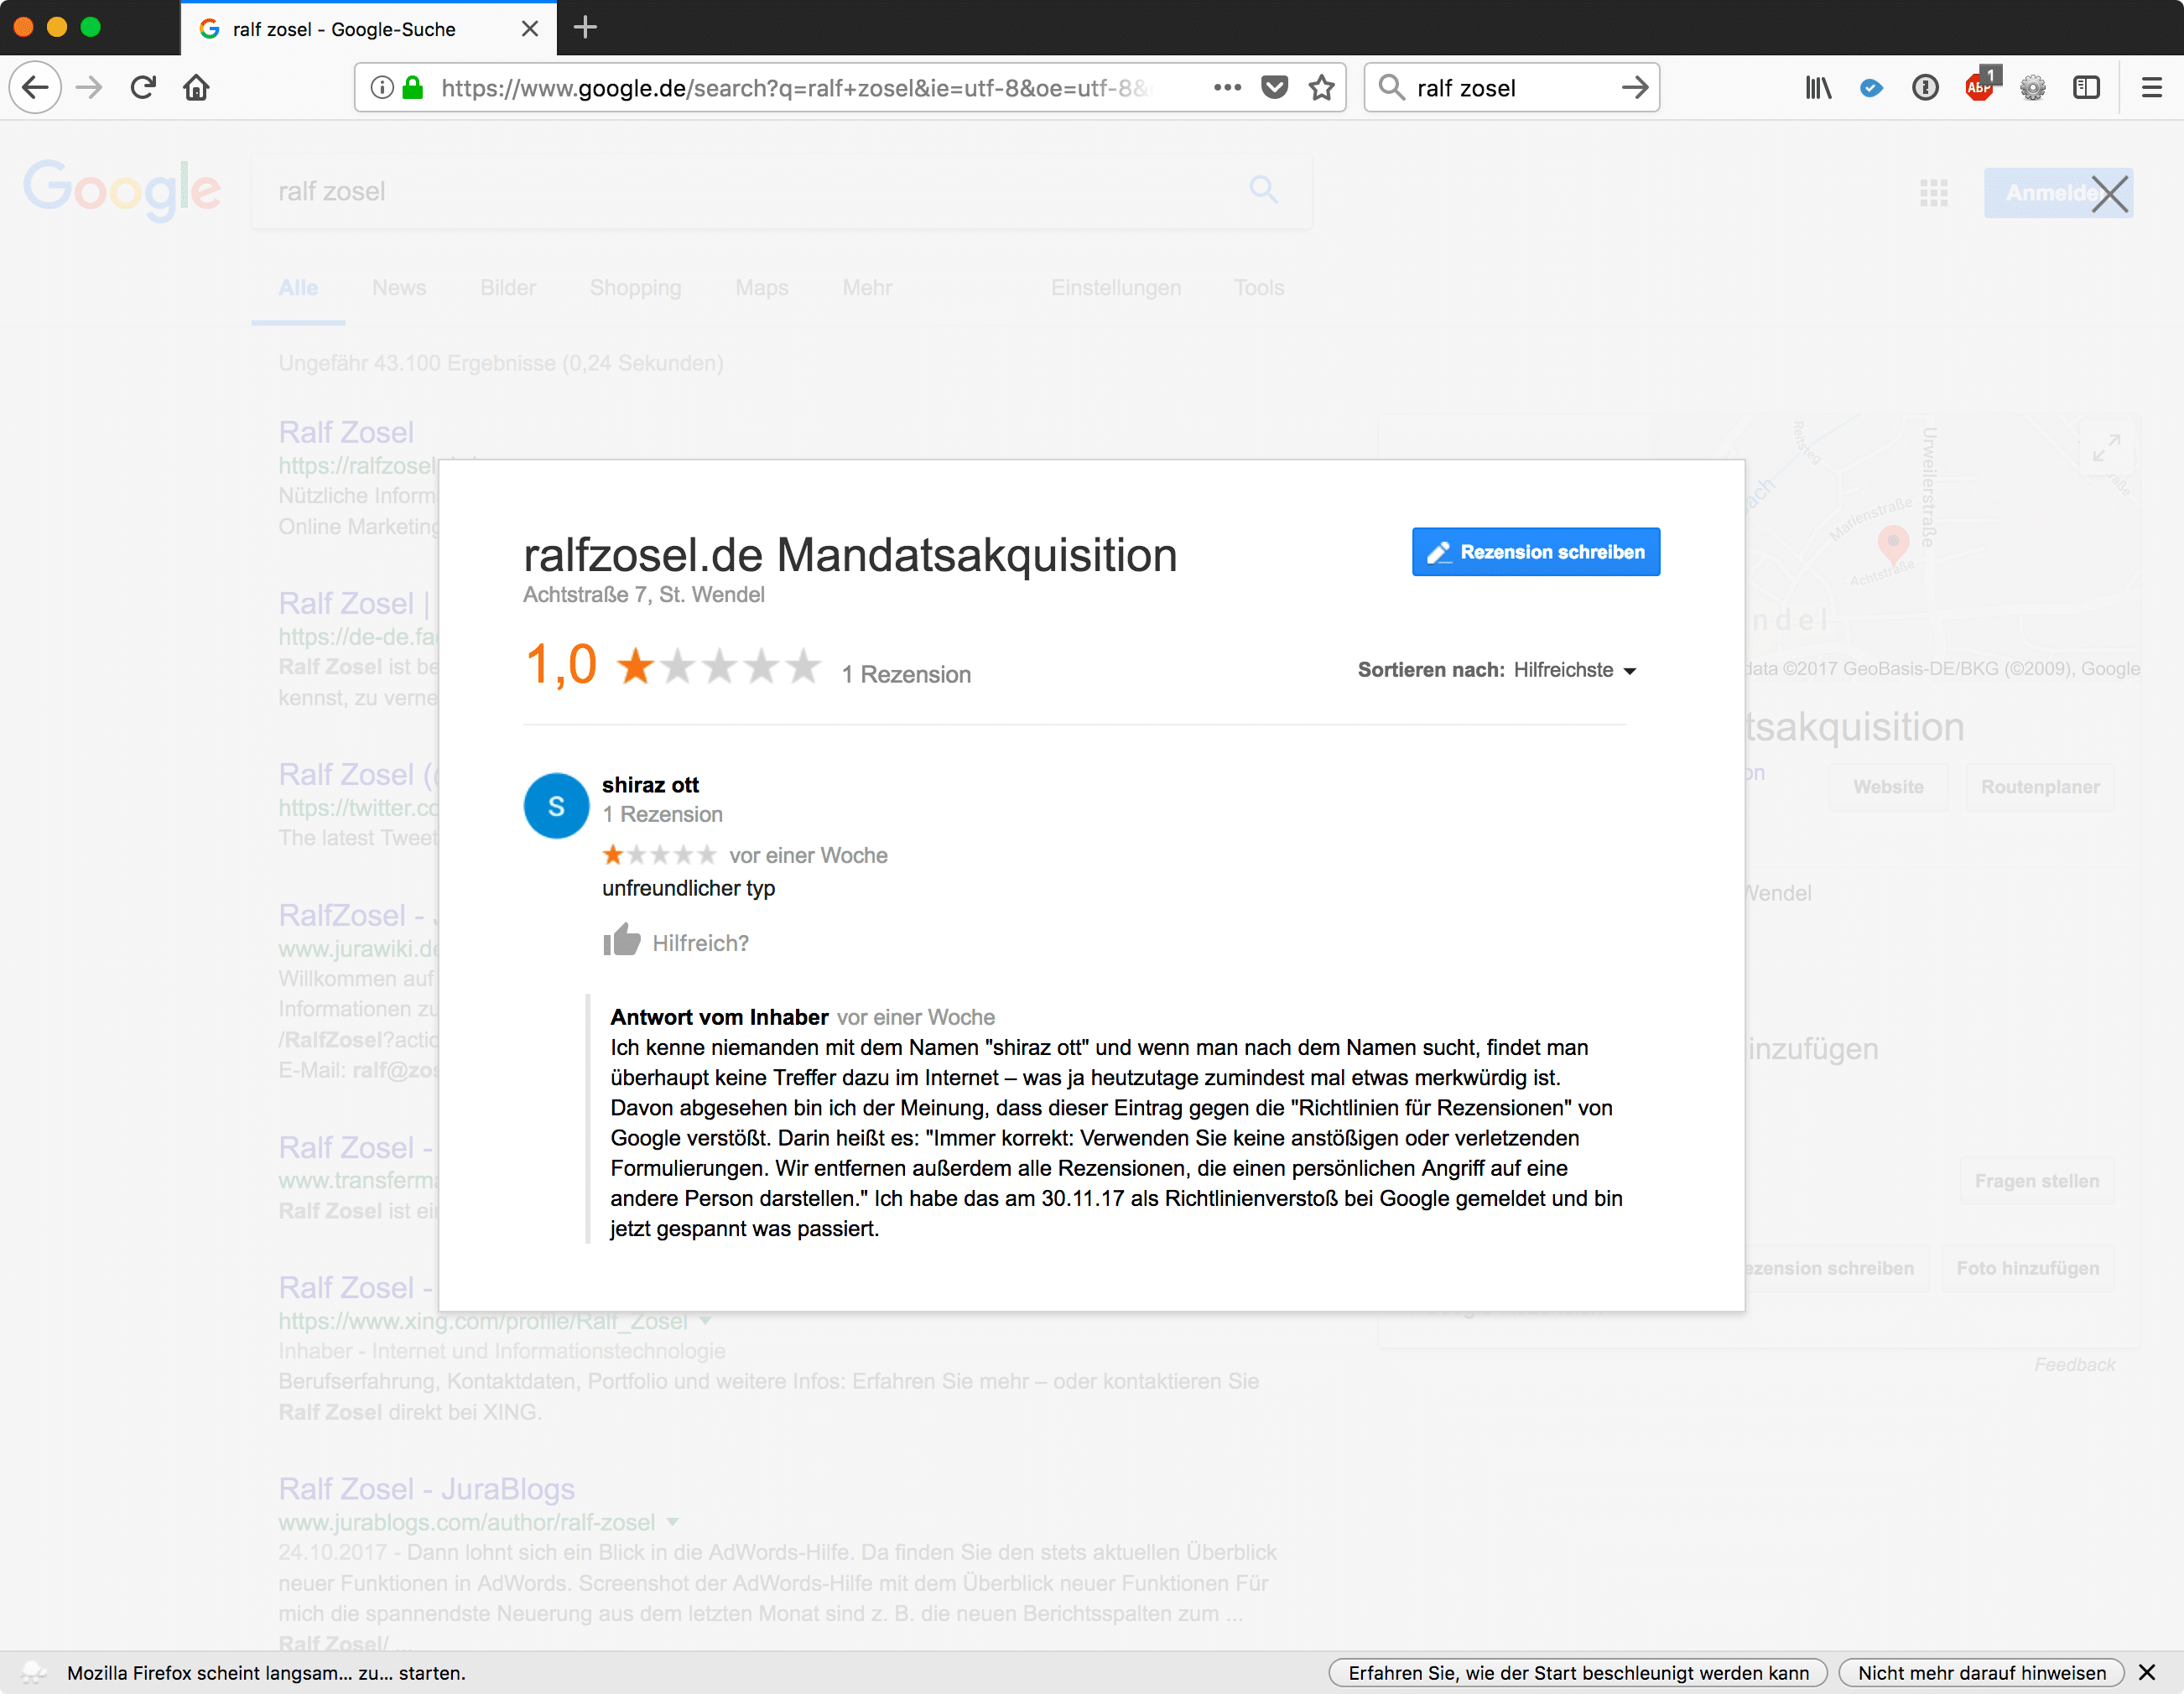Viewport: 2184px width, 1694px height.
Task: Click the reload page icon
Action: (143, 88)
